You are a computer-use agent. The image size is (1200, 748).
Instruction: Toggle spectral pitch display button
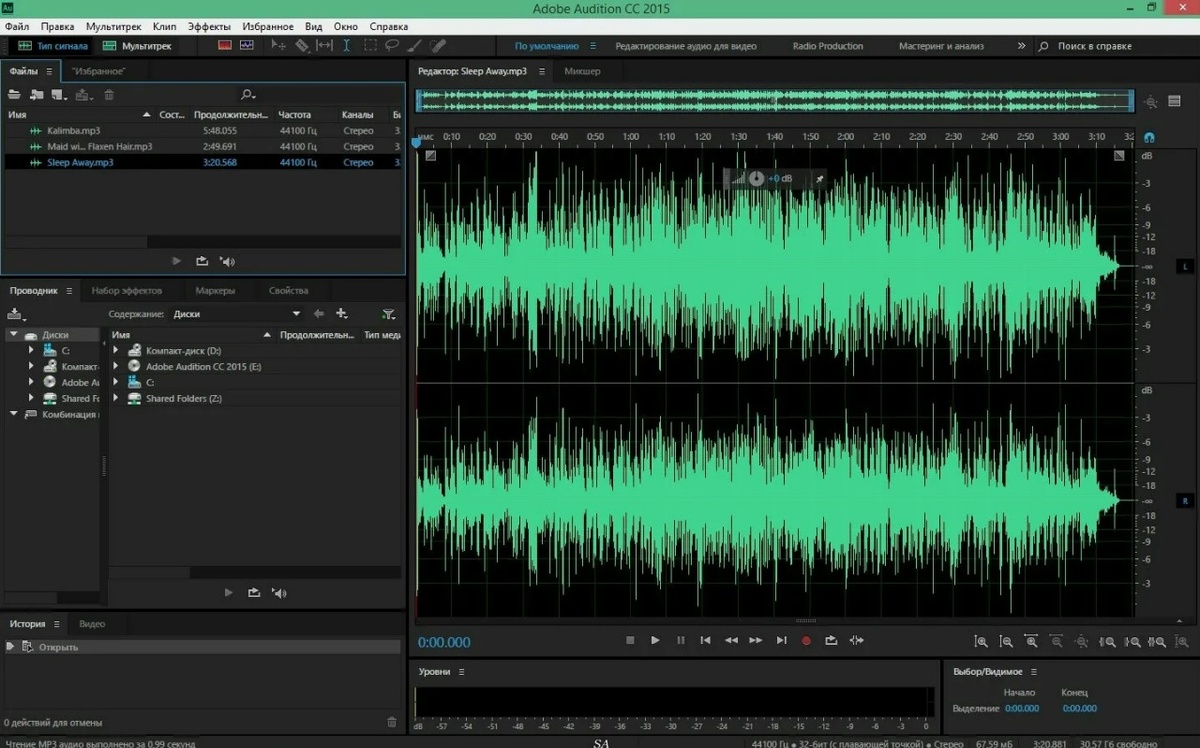pos(246,45)
